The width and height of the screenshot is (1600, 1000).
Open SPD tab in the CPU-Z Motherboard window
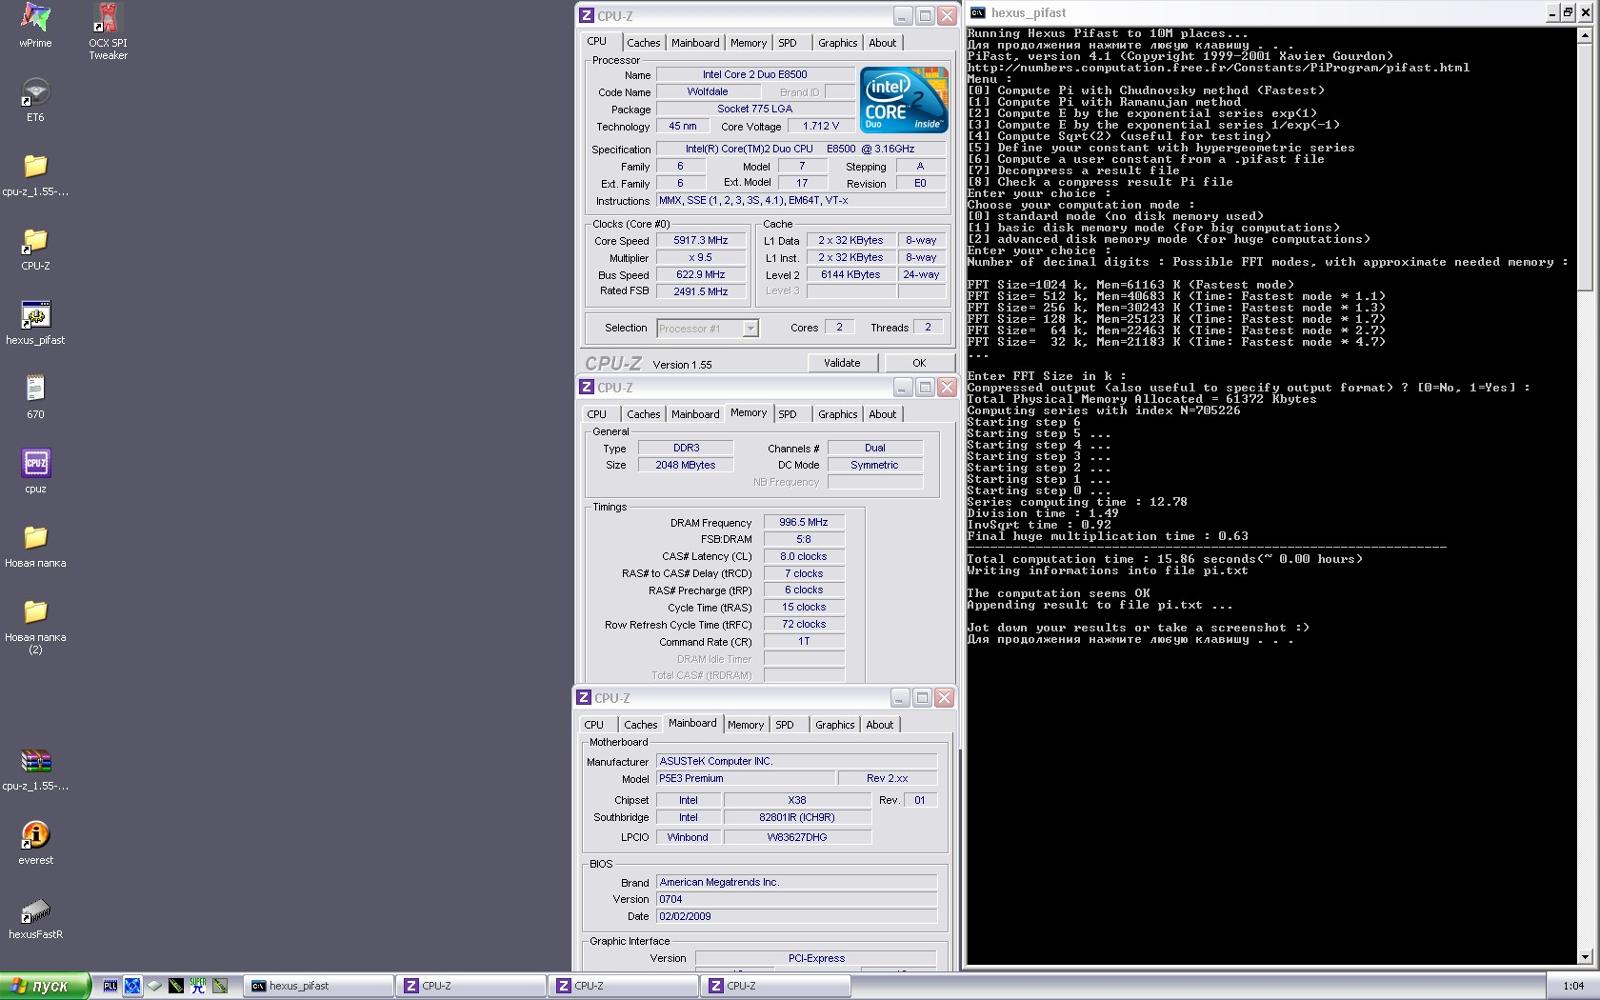coord(785,725)
